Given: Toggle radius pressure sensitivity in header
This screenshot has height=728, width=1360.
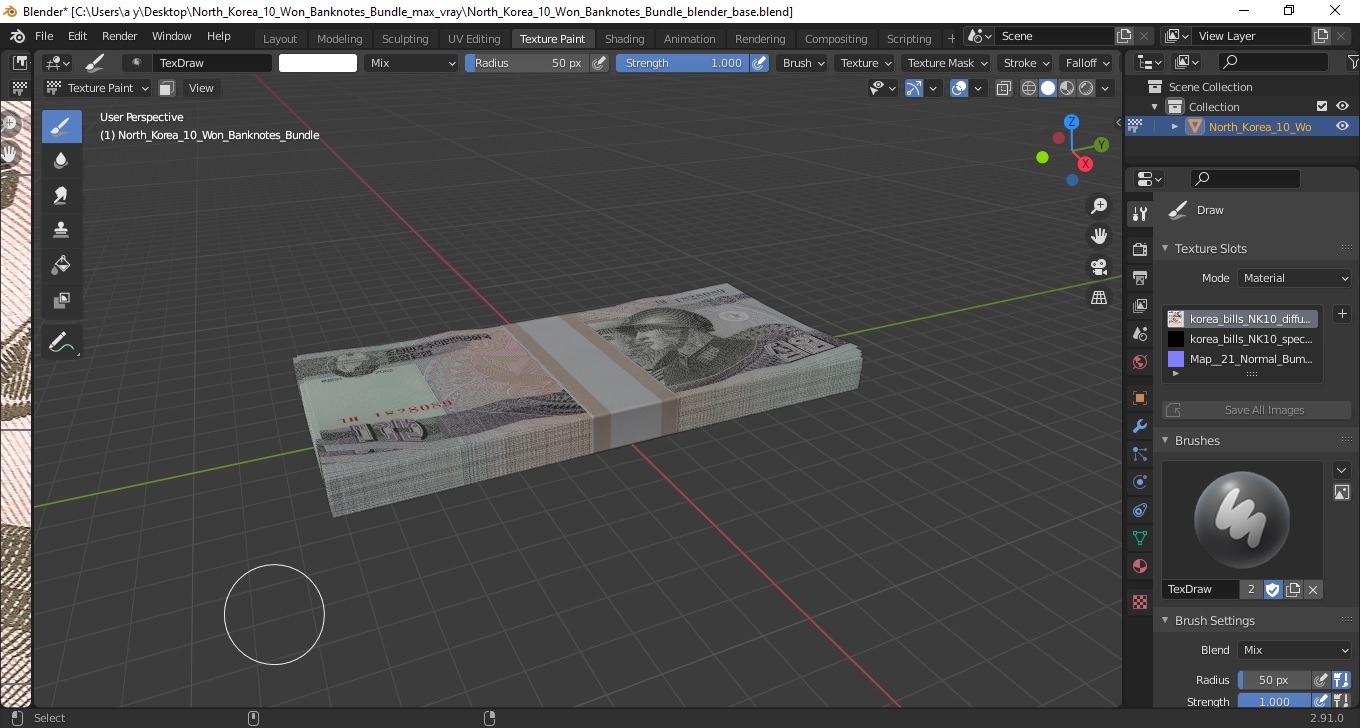Looking at the screenshot, I should tap(599, 63).
